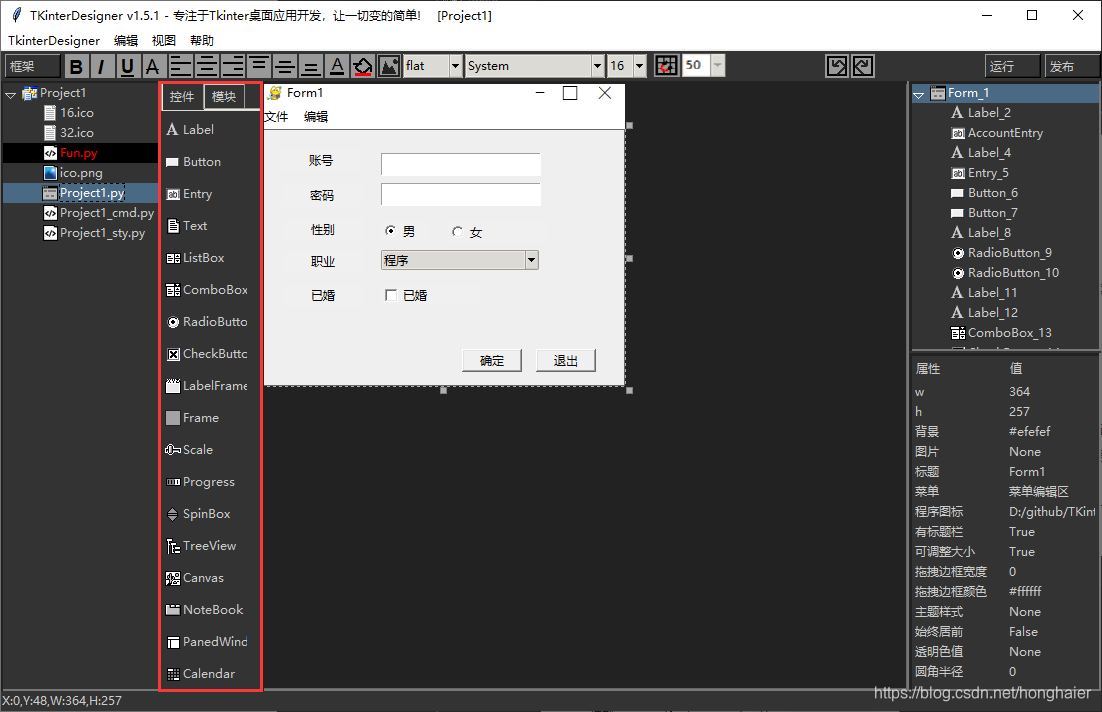Select Project1_cmd.py file
Image resolution: width=1102 pixels, height=712 pixels.
click(x=107, y=213)
